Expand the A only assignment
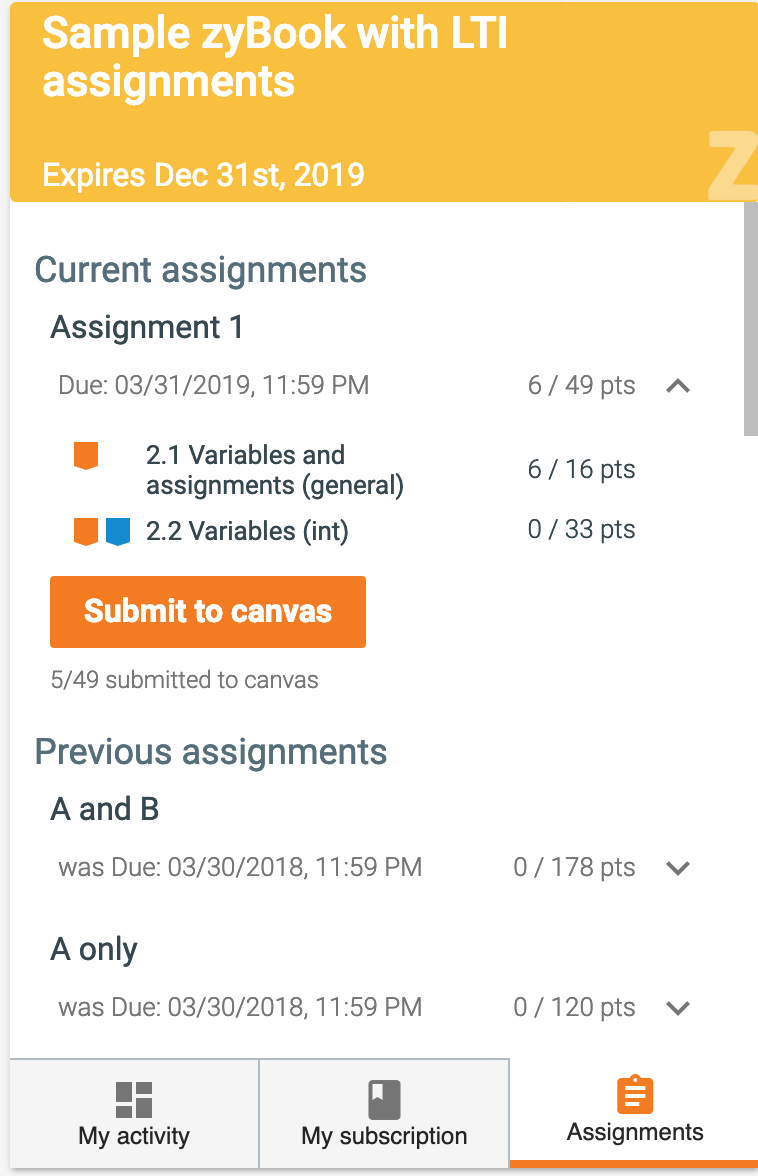758x1176 pixels. pyautogui.click(x=678, y=1008)
